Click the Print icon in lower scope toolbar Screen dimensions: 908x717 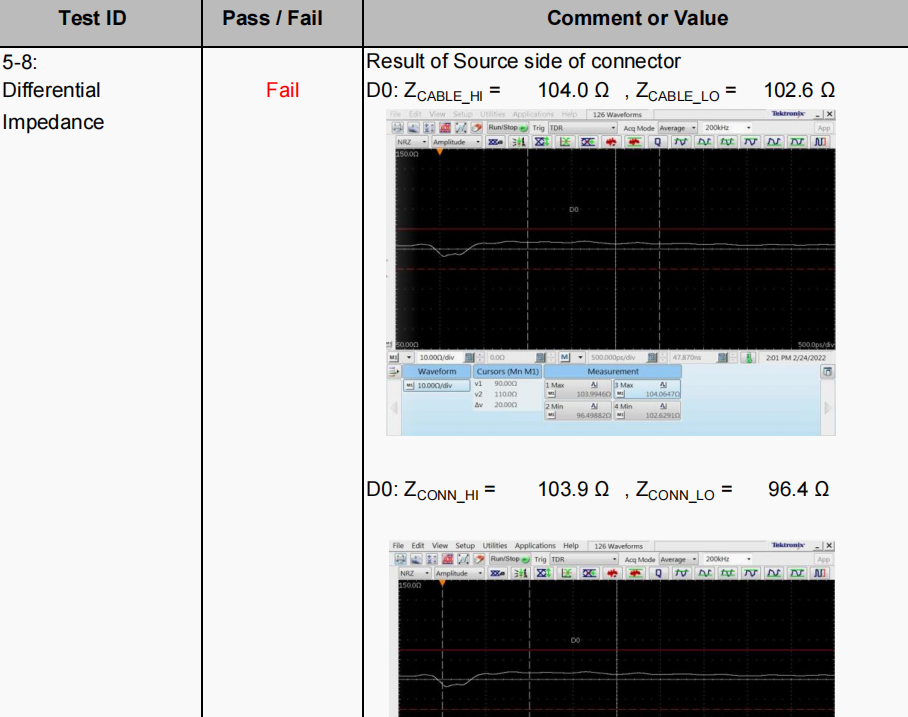pyautogui.click(x=397, y=559)
